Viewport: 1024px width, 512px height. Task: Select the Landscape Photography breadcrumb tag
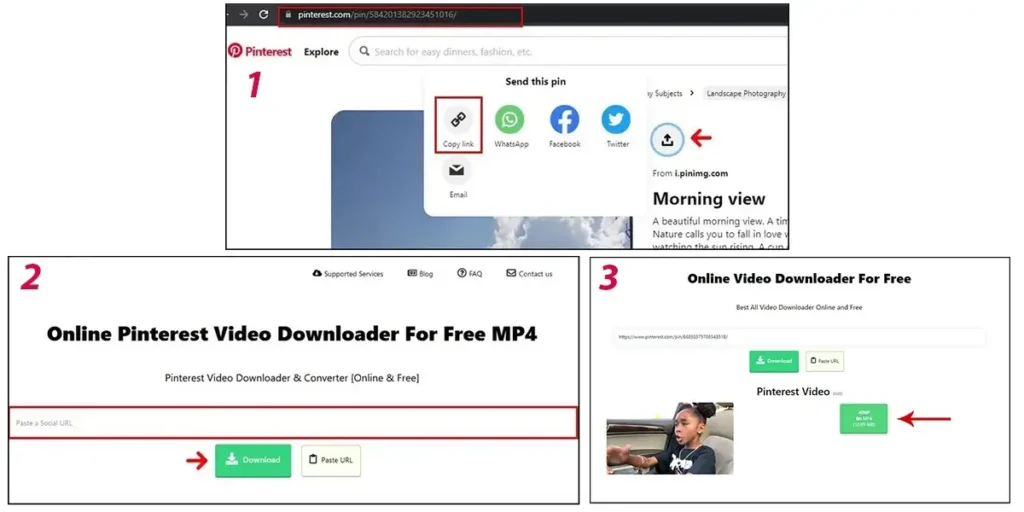746,93
